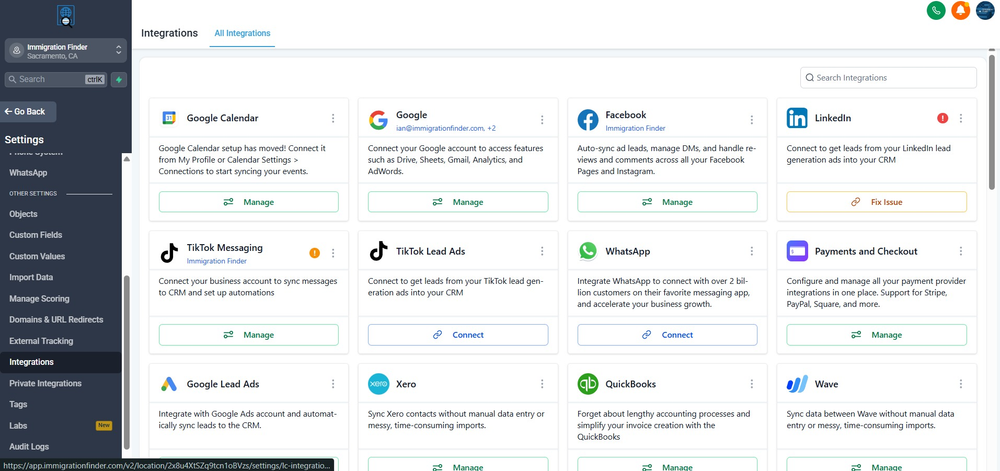
Task: Click the main page vertical scrollbar
Action: coord(991,121)
